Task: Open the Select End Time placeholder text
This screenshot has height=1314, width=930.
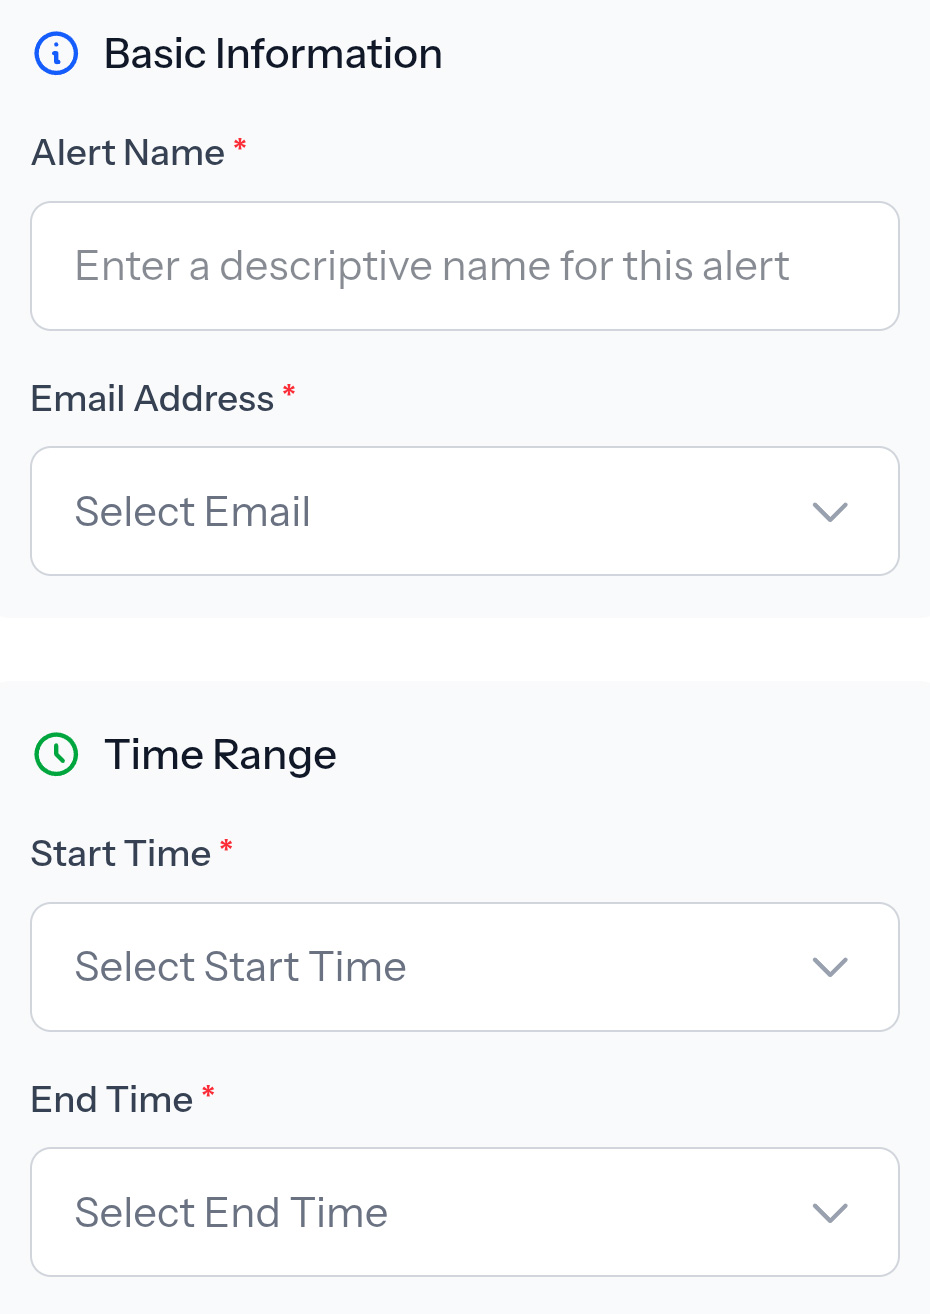Action: click(231, 1213)
